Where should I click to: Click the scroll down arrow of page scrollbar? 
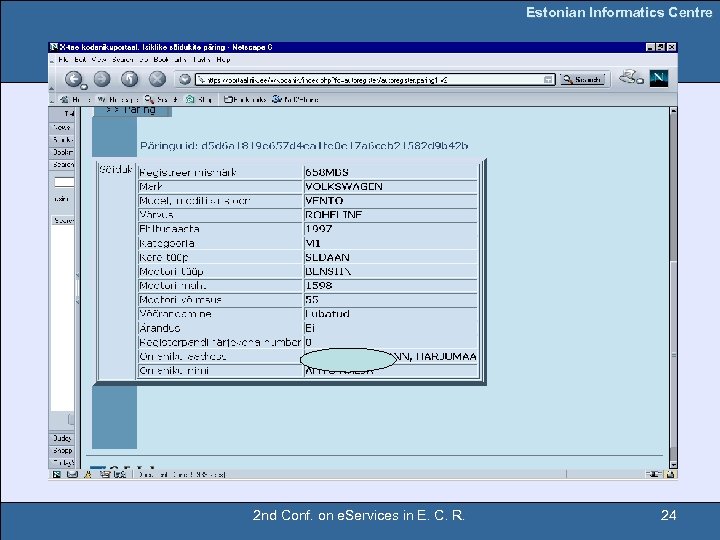pyautogui.click(x=673, y=464)
